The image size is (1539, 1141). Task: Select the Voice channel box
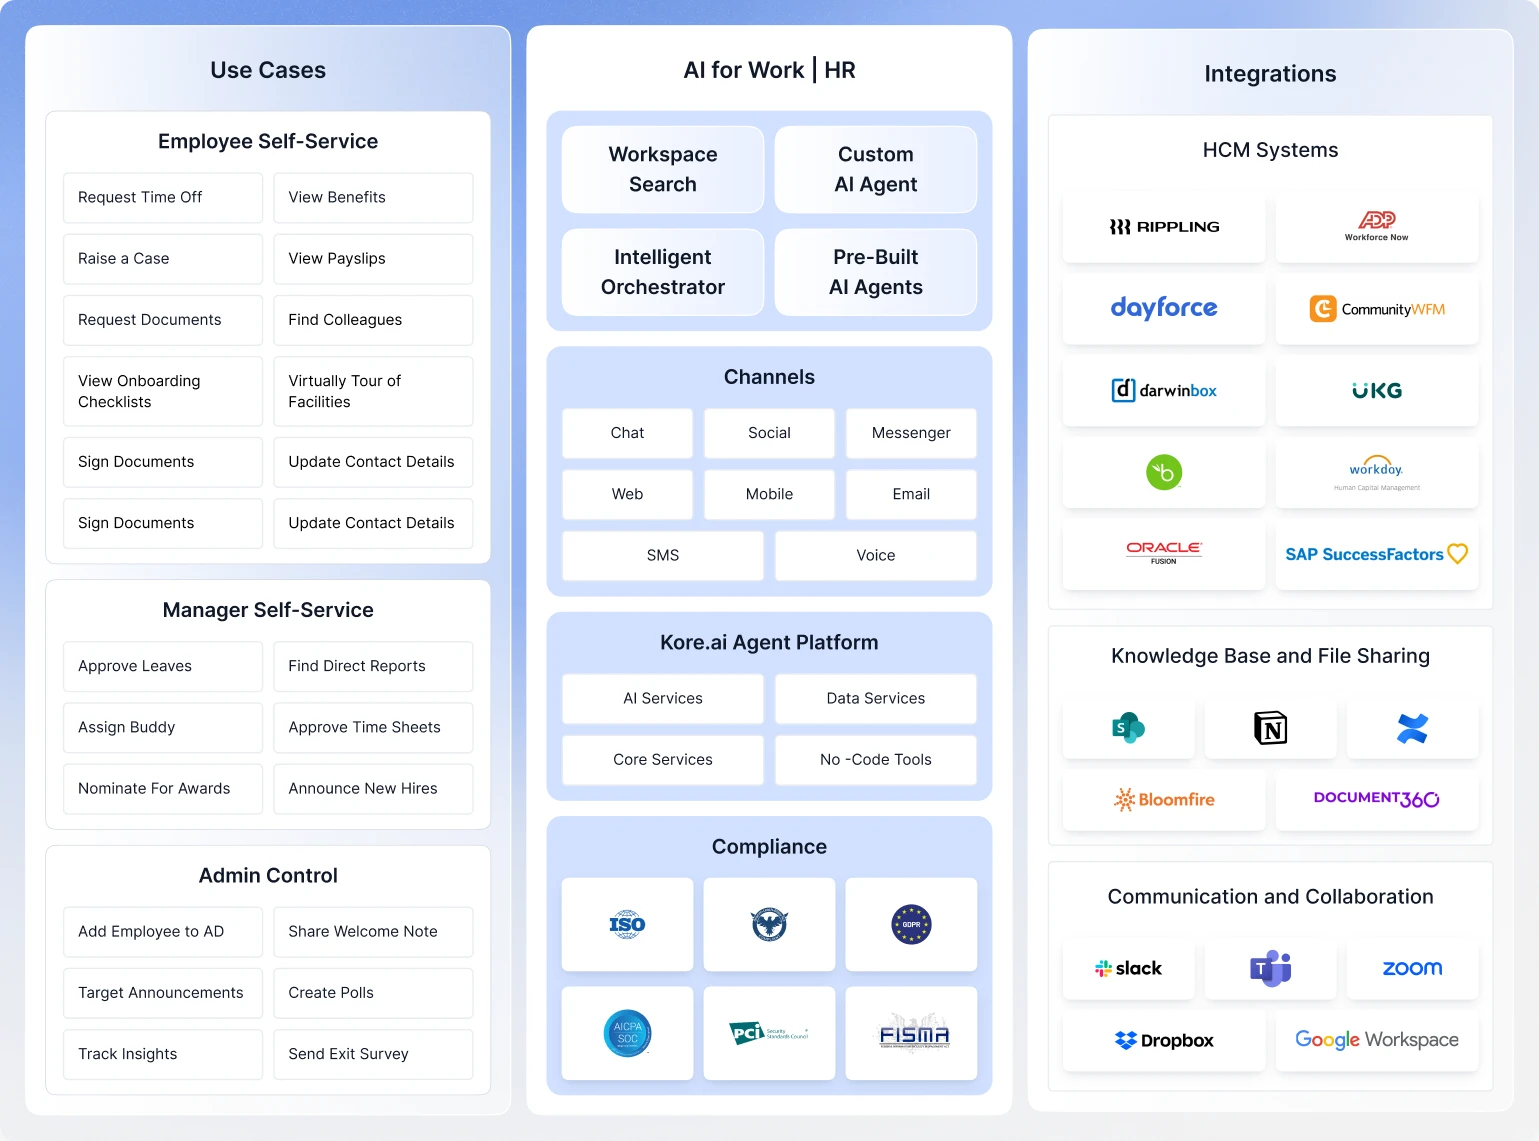[x=876, y=555]
